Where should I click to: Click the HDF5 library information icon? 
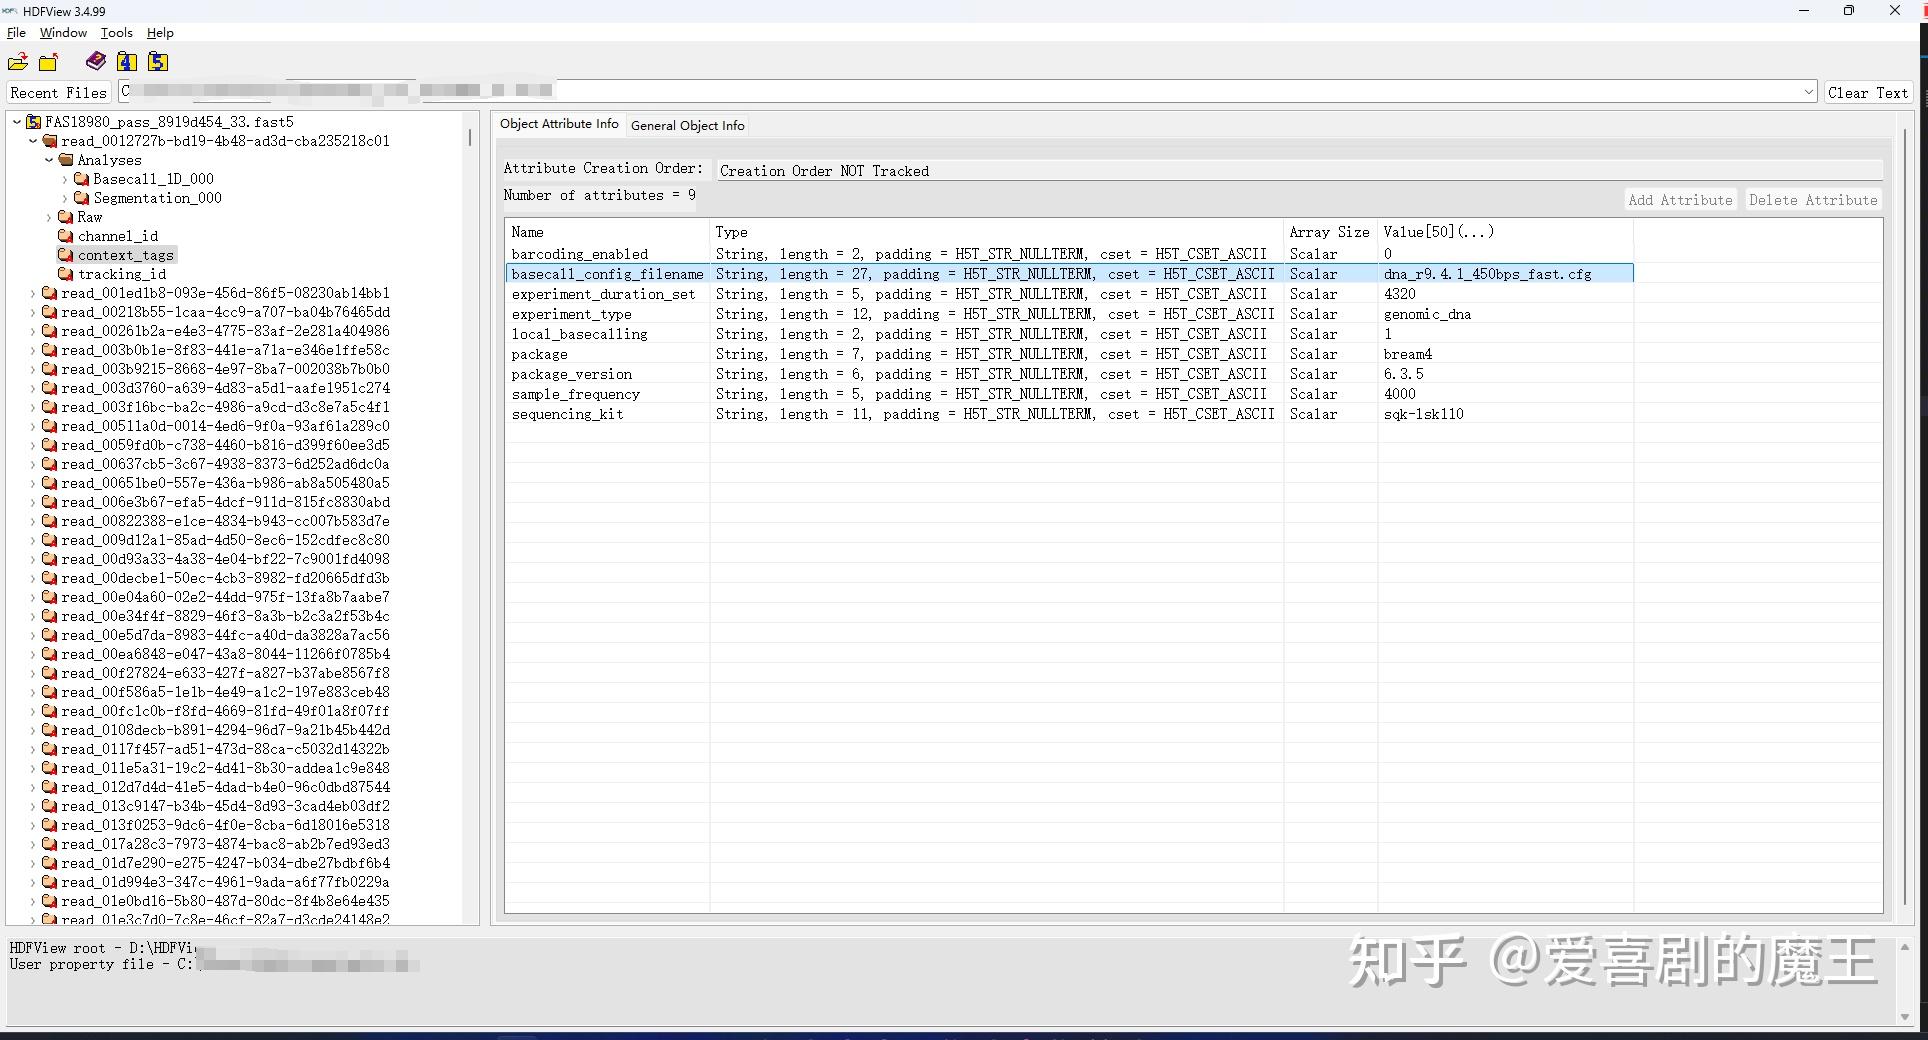157,61
